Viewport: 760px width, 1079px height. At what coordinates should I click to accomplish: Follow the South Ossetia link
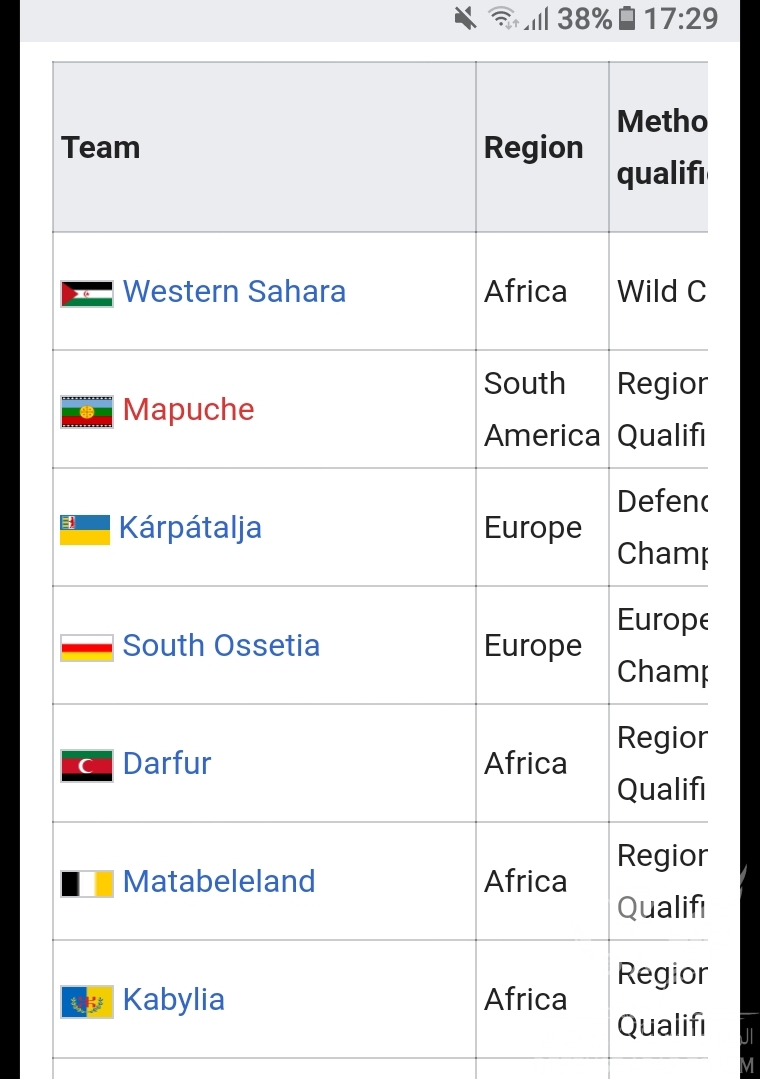click(221, 646)
